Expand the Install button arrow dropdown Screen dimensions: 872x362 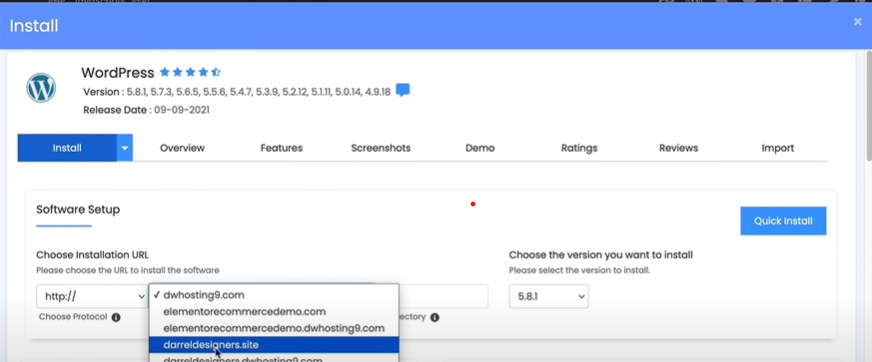coord(125,148)
